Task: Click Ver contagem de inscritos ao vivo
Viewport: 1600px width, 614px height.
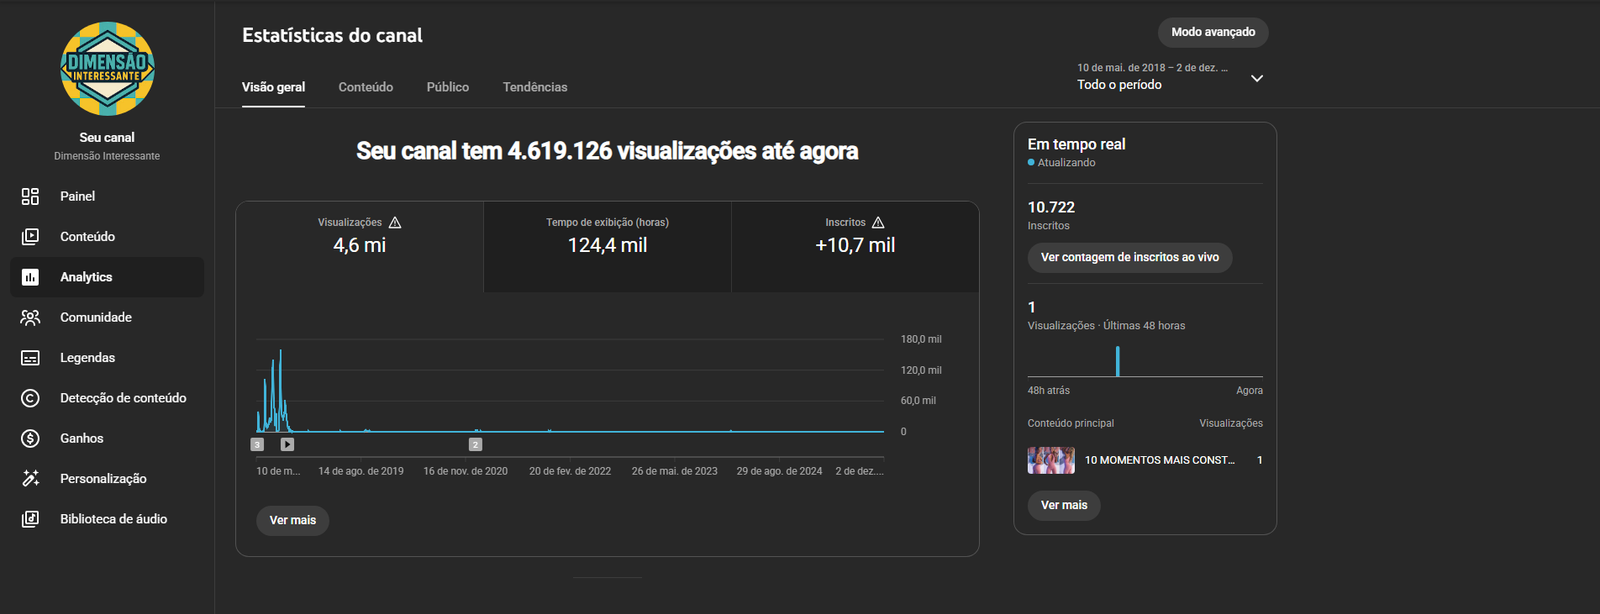Action: pyautogui.click(x=1129, y=257)
